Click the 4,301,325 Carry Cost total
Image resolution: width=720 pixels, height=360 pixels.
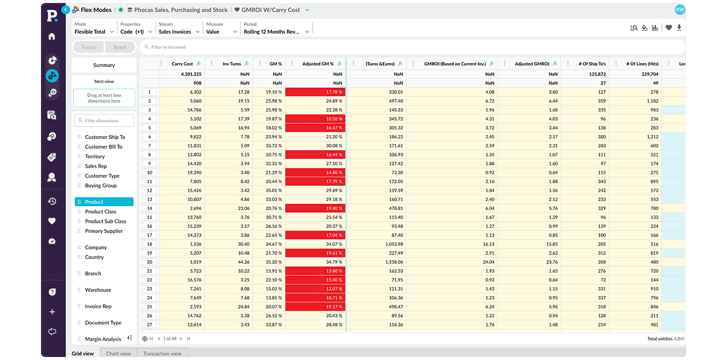pos(191,74)
